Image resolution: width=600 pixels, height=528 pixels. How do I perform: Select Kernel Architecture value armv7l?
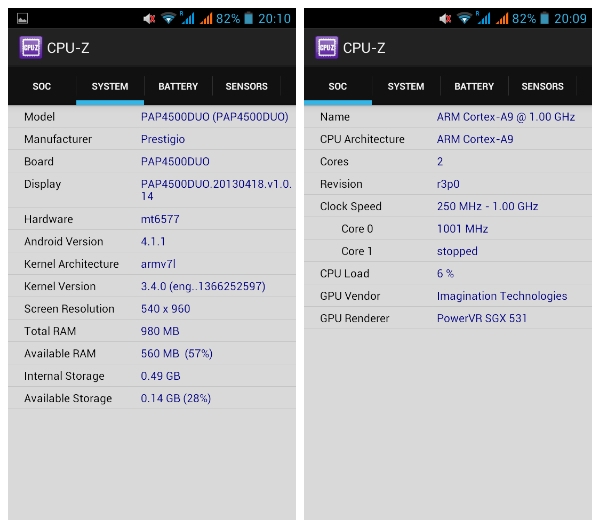tap(158, 264)
